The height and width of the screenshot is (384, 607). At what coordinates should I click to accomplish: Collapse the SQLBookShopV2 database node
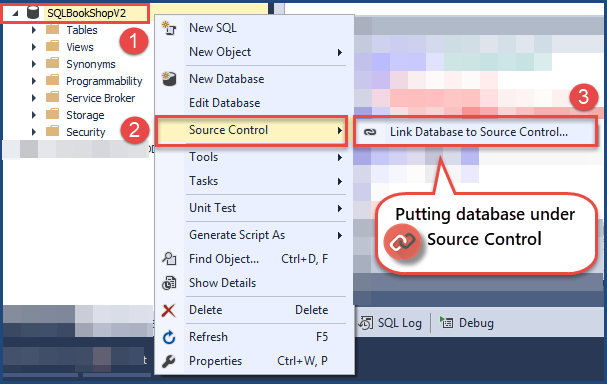click(15, 14)
